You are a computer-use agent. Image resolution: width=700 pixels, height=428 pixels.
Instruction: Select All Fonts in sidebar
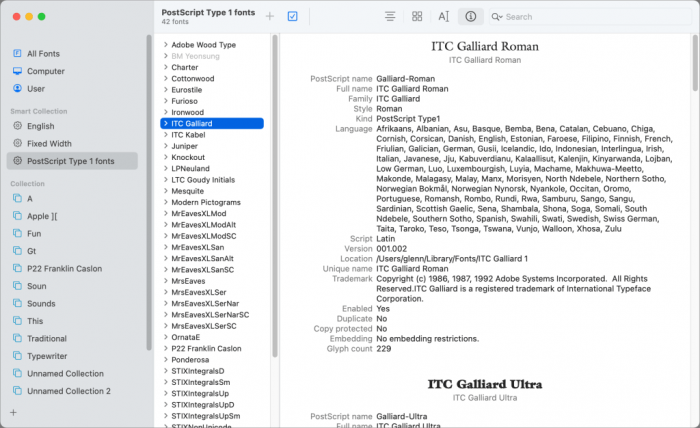point(43,54)
